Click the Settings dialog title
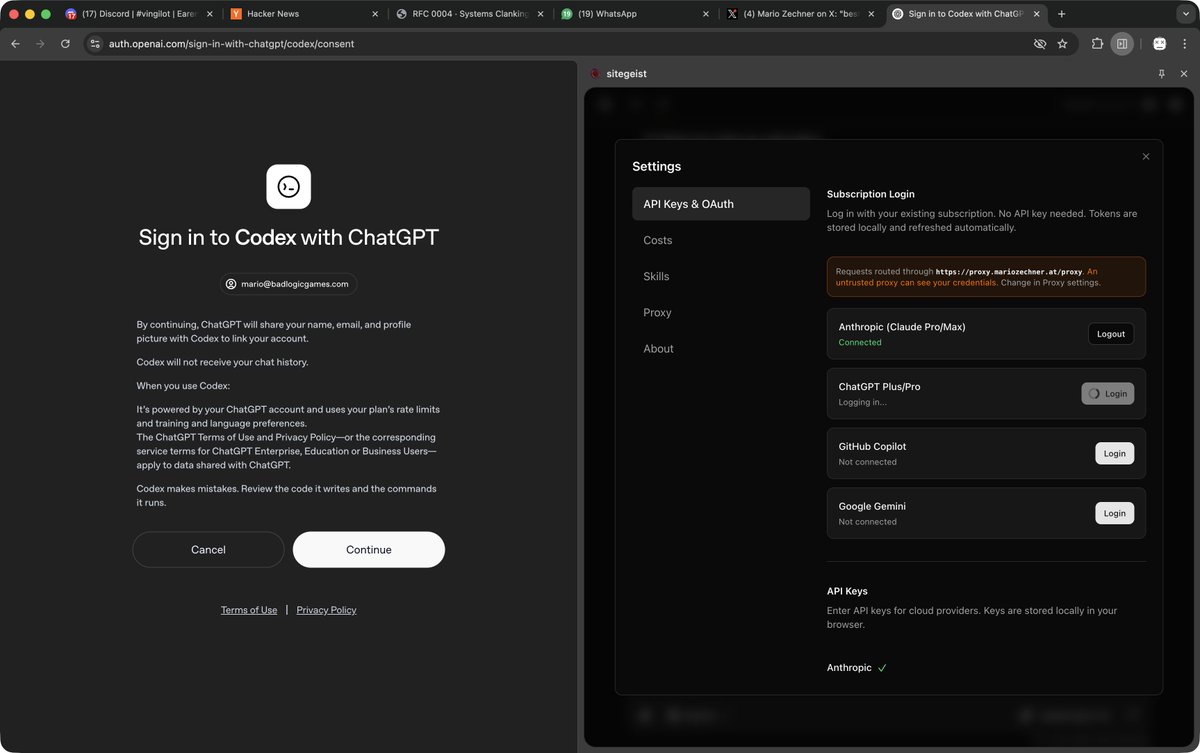 tap(656, 167)
